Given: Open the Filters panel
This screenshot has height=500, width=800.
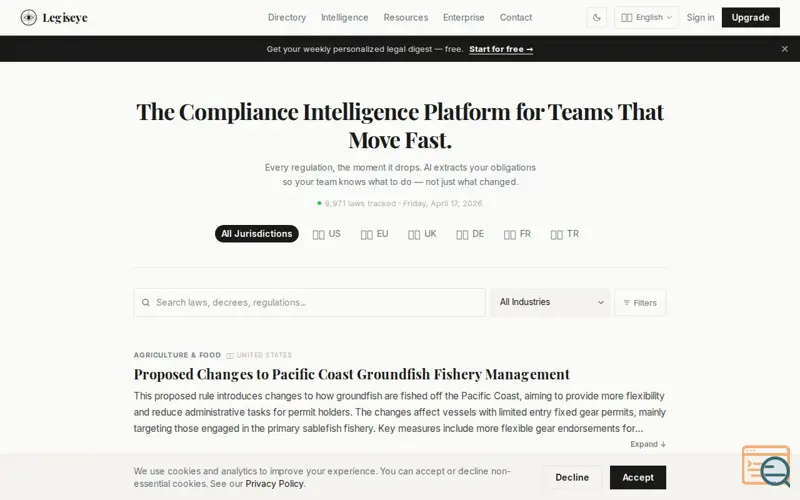Looking at the screenshot, I should 640,303.
